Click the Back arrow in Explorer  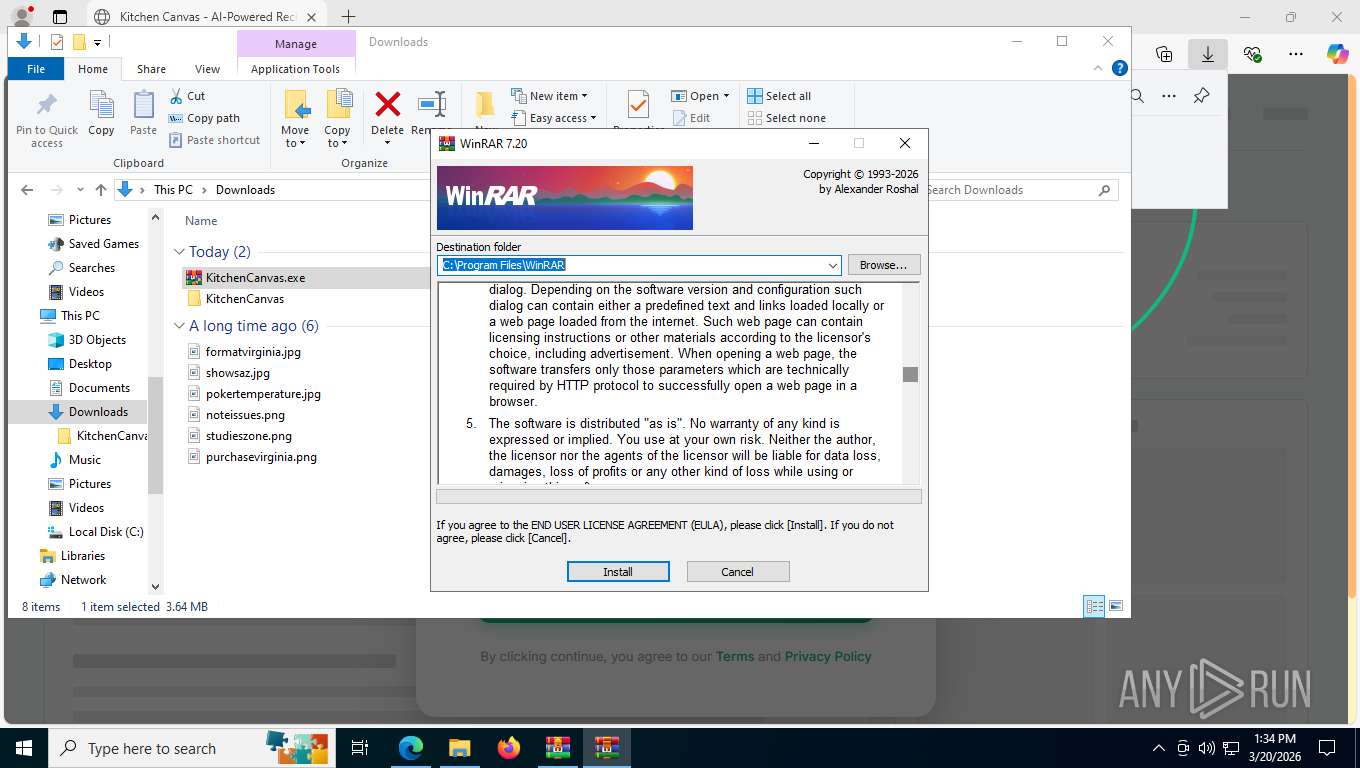(x=27, y=190)
